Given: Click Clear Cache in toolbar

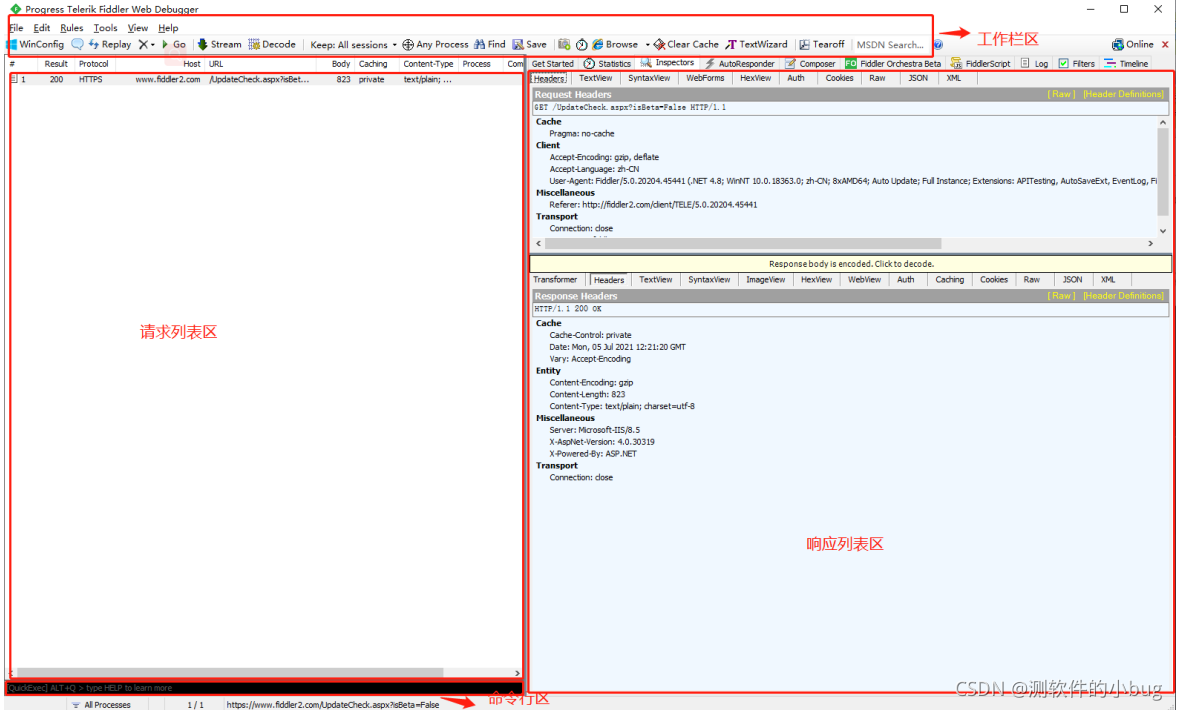Looking at the screenshot, I should 685,44.
